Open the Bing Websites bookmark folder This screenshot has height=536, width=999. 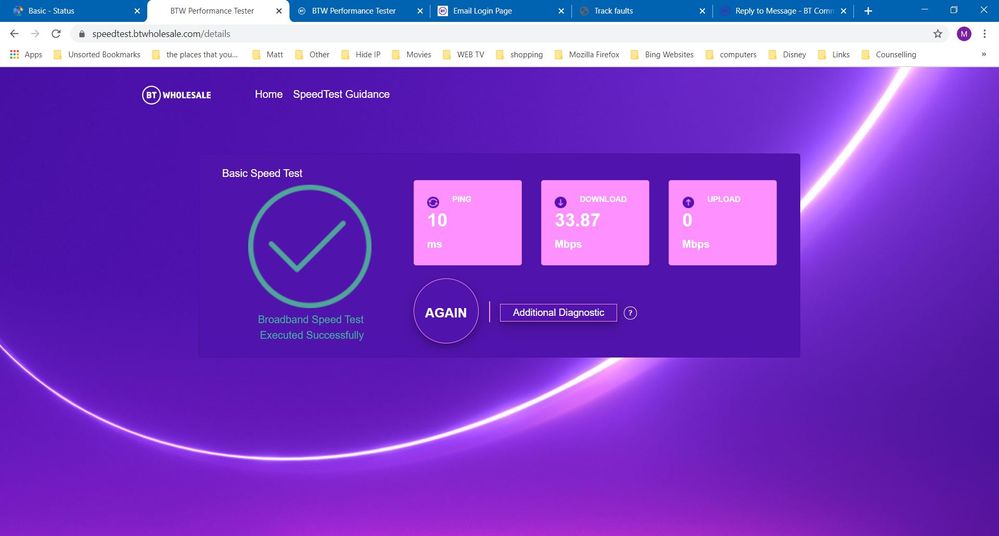tap(662, 55)
